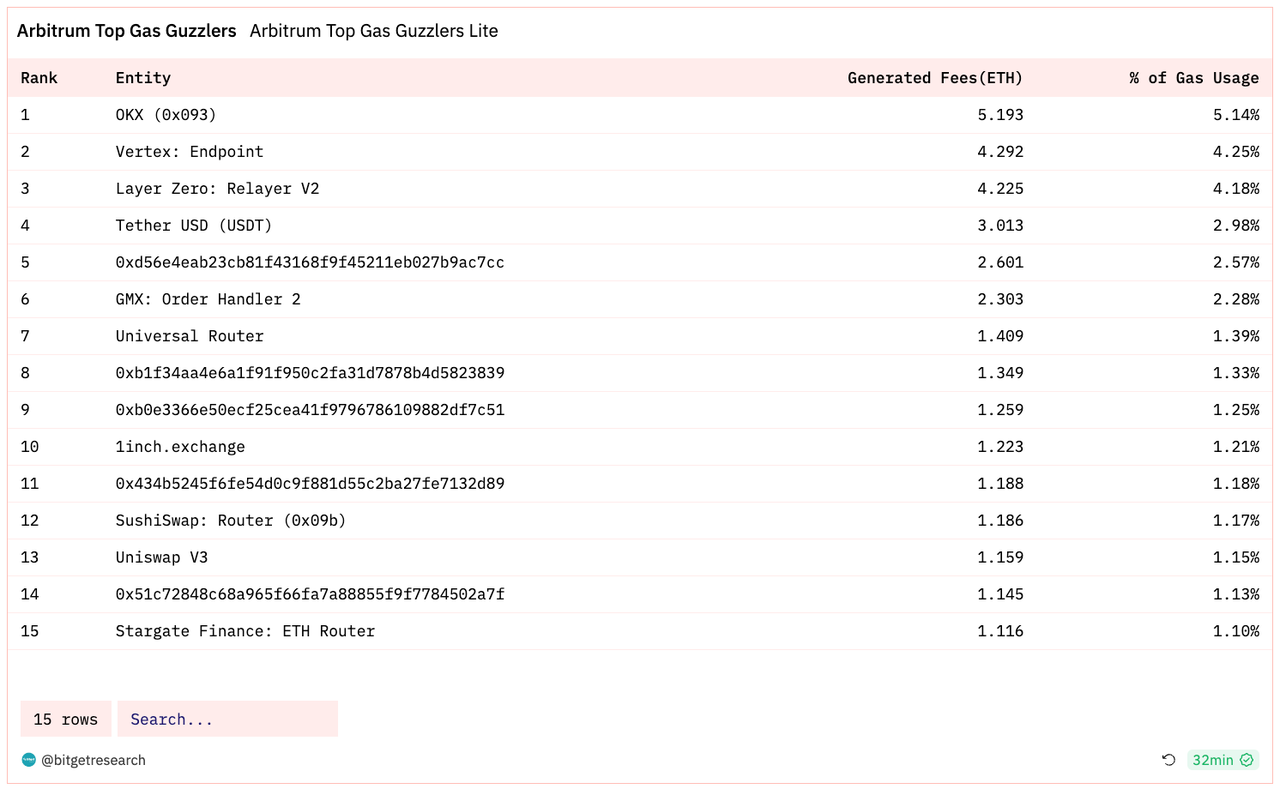Click the 1.21% gas usage value
Image resolution: width=1280 pixels, height=789 pixels.
(1236, 447)
